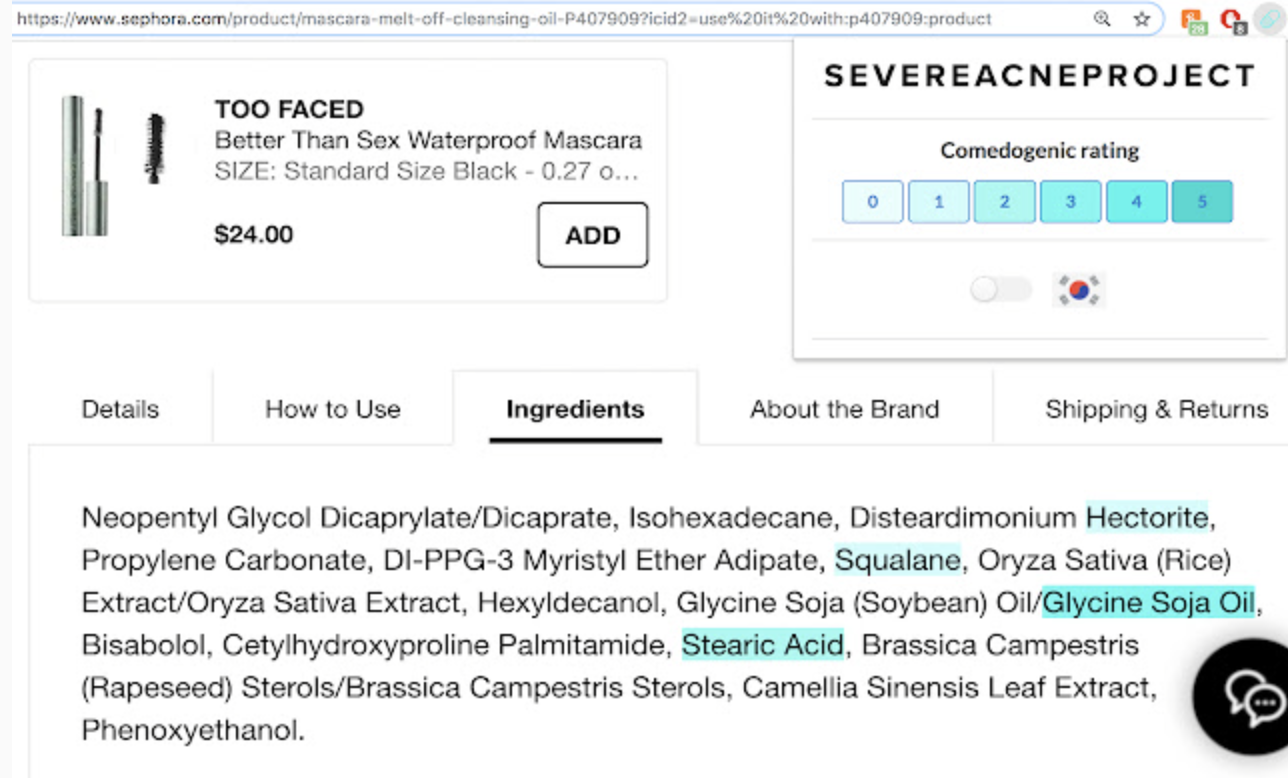Click the mascara product thumbnail
1288x778 pixels.
click(x=114, y=165)
